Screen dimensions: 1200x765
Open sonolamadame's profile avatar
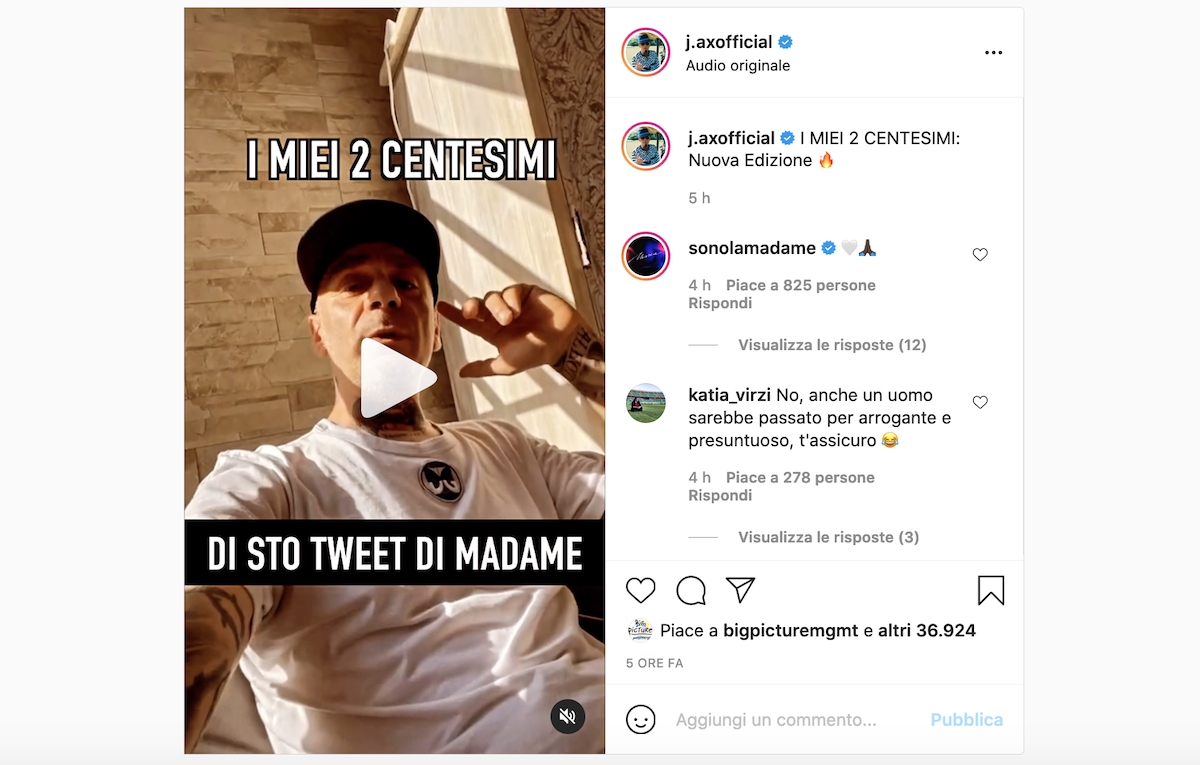[645, 256]
